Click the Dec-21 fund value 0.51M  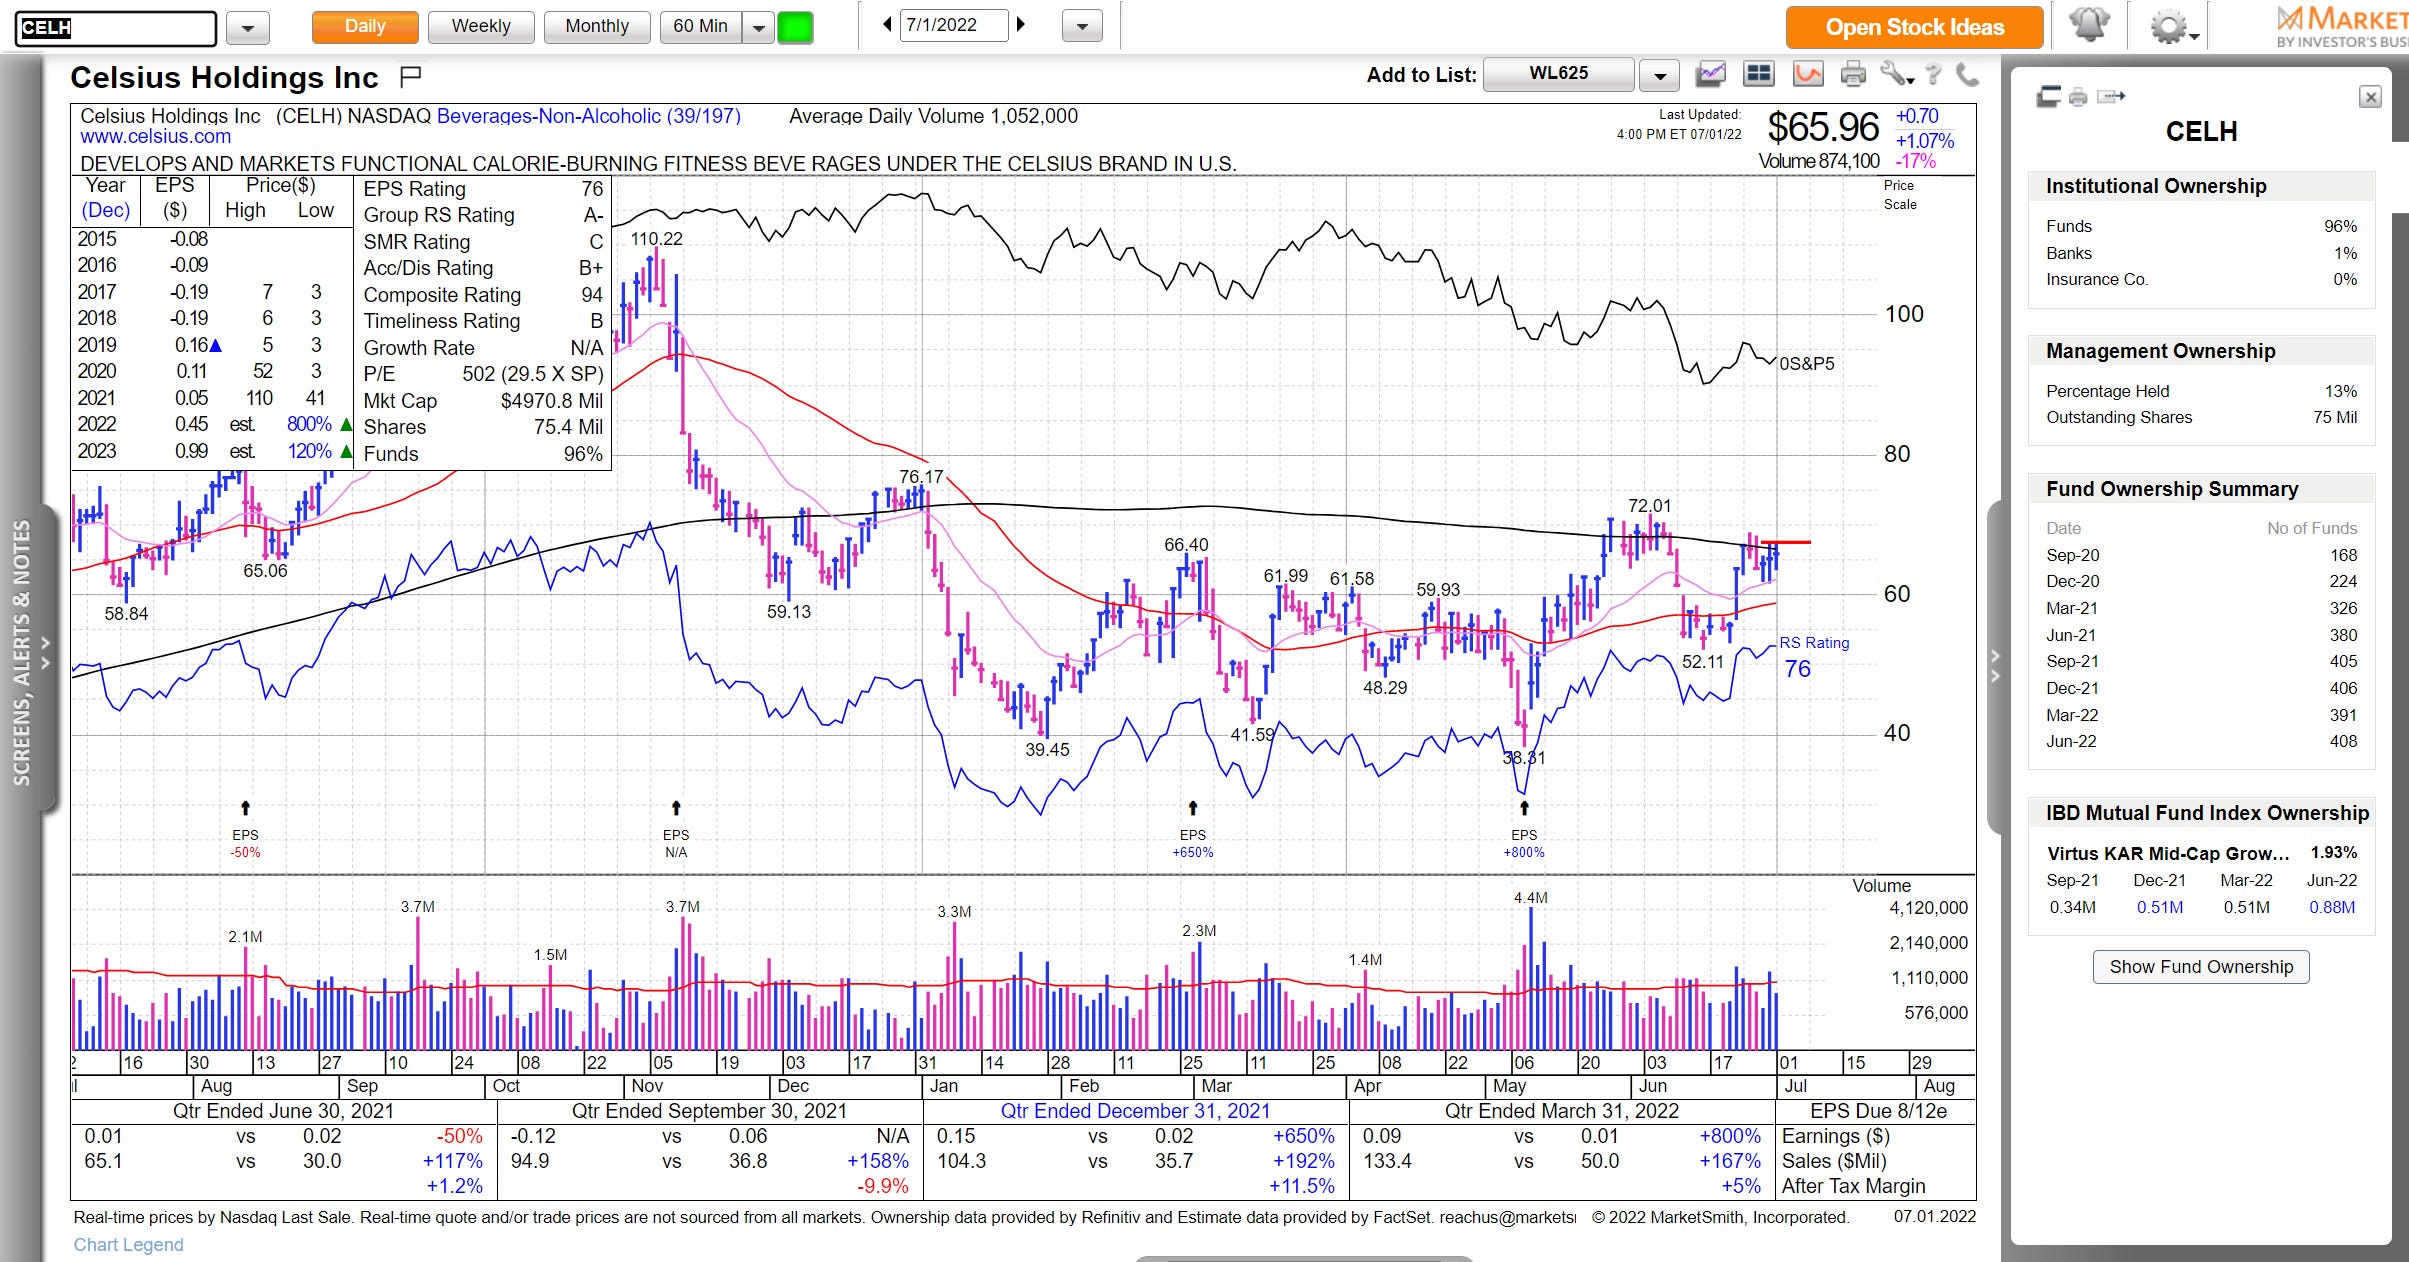(2160, 907)
